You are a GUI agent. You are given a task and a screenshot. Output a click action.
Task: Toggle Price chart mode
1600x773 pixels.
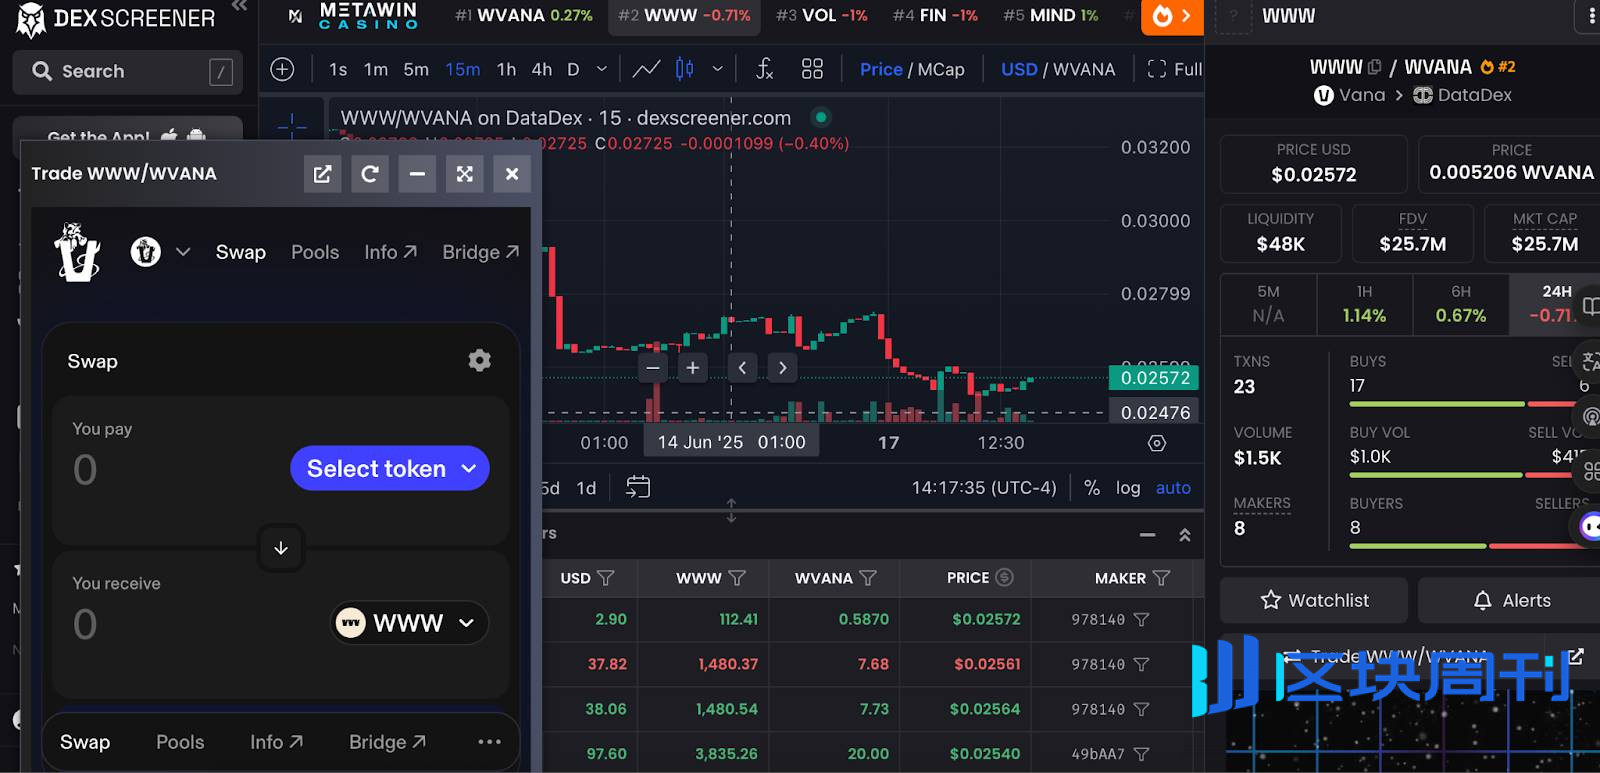point(881,69)
